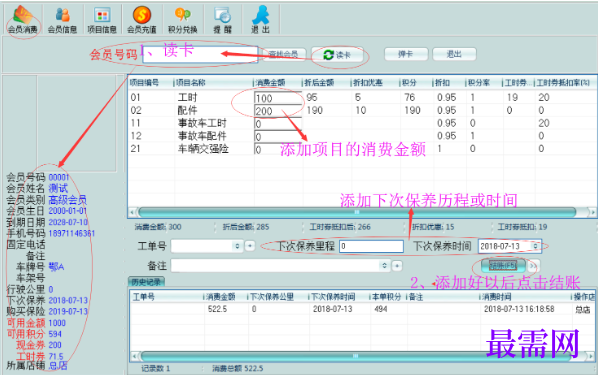Click the >> button next to 结账
The width and height of the screenshot is (598, 375).
(533, 266)
